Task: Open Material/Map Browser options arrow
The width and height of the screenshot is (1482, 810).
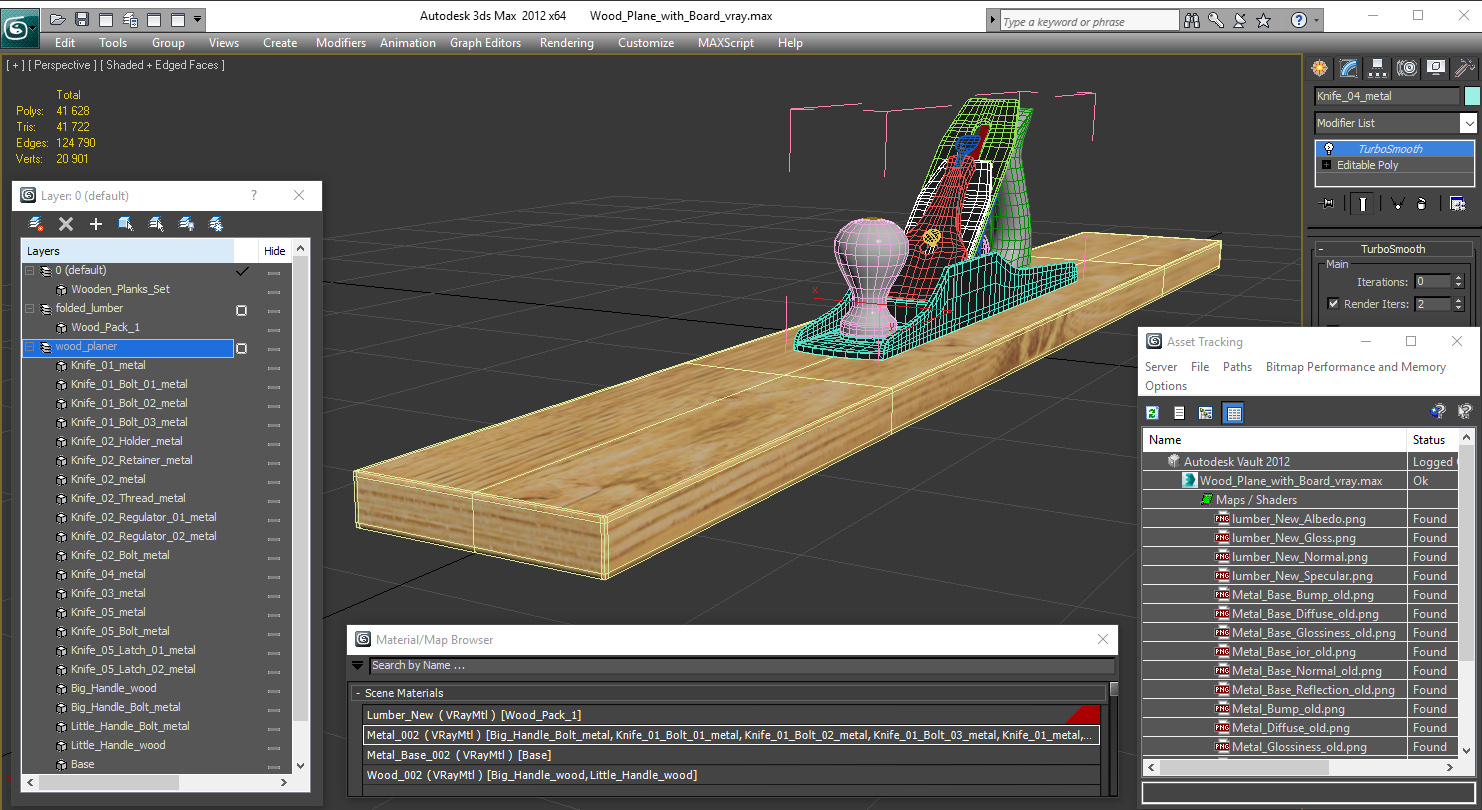Action: click(x=358, y=665)
